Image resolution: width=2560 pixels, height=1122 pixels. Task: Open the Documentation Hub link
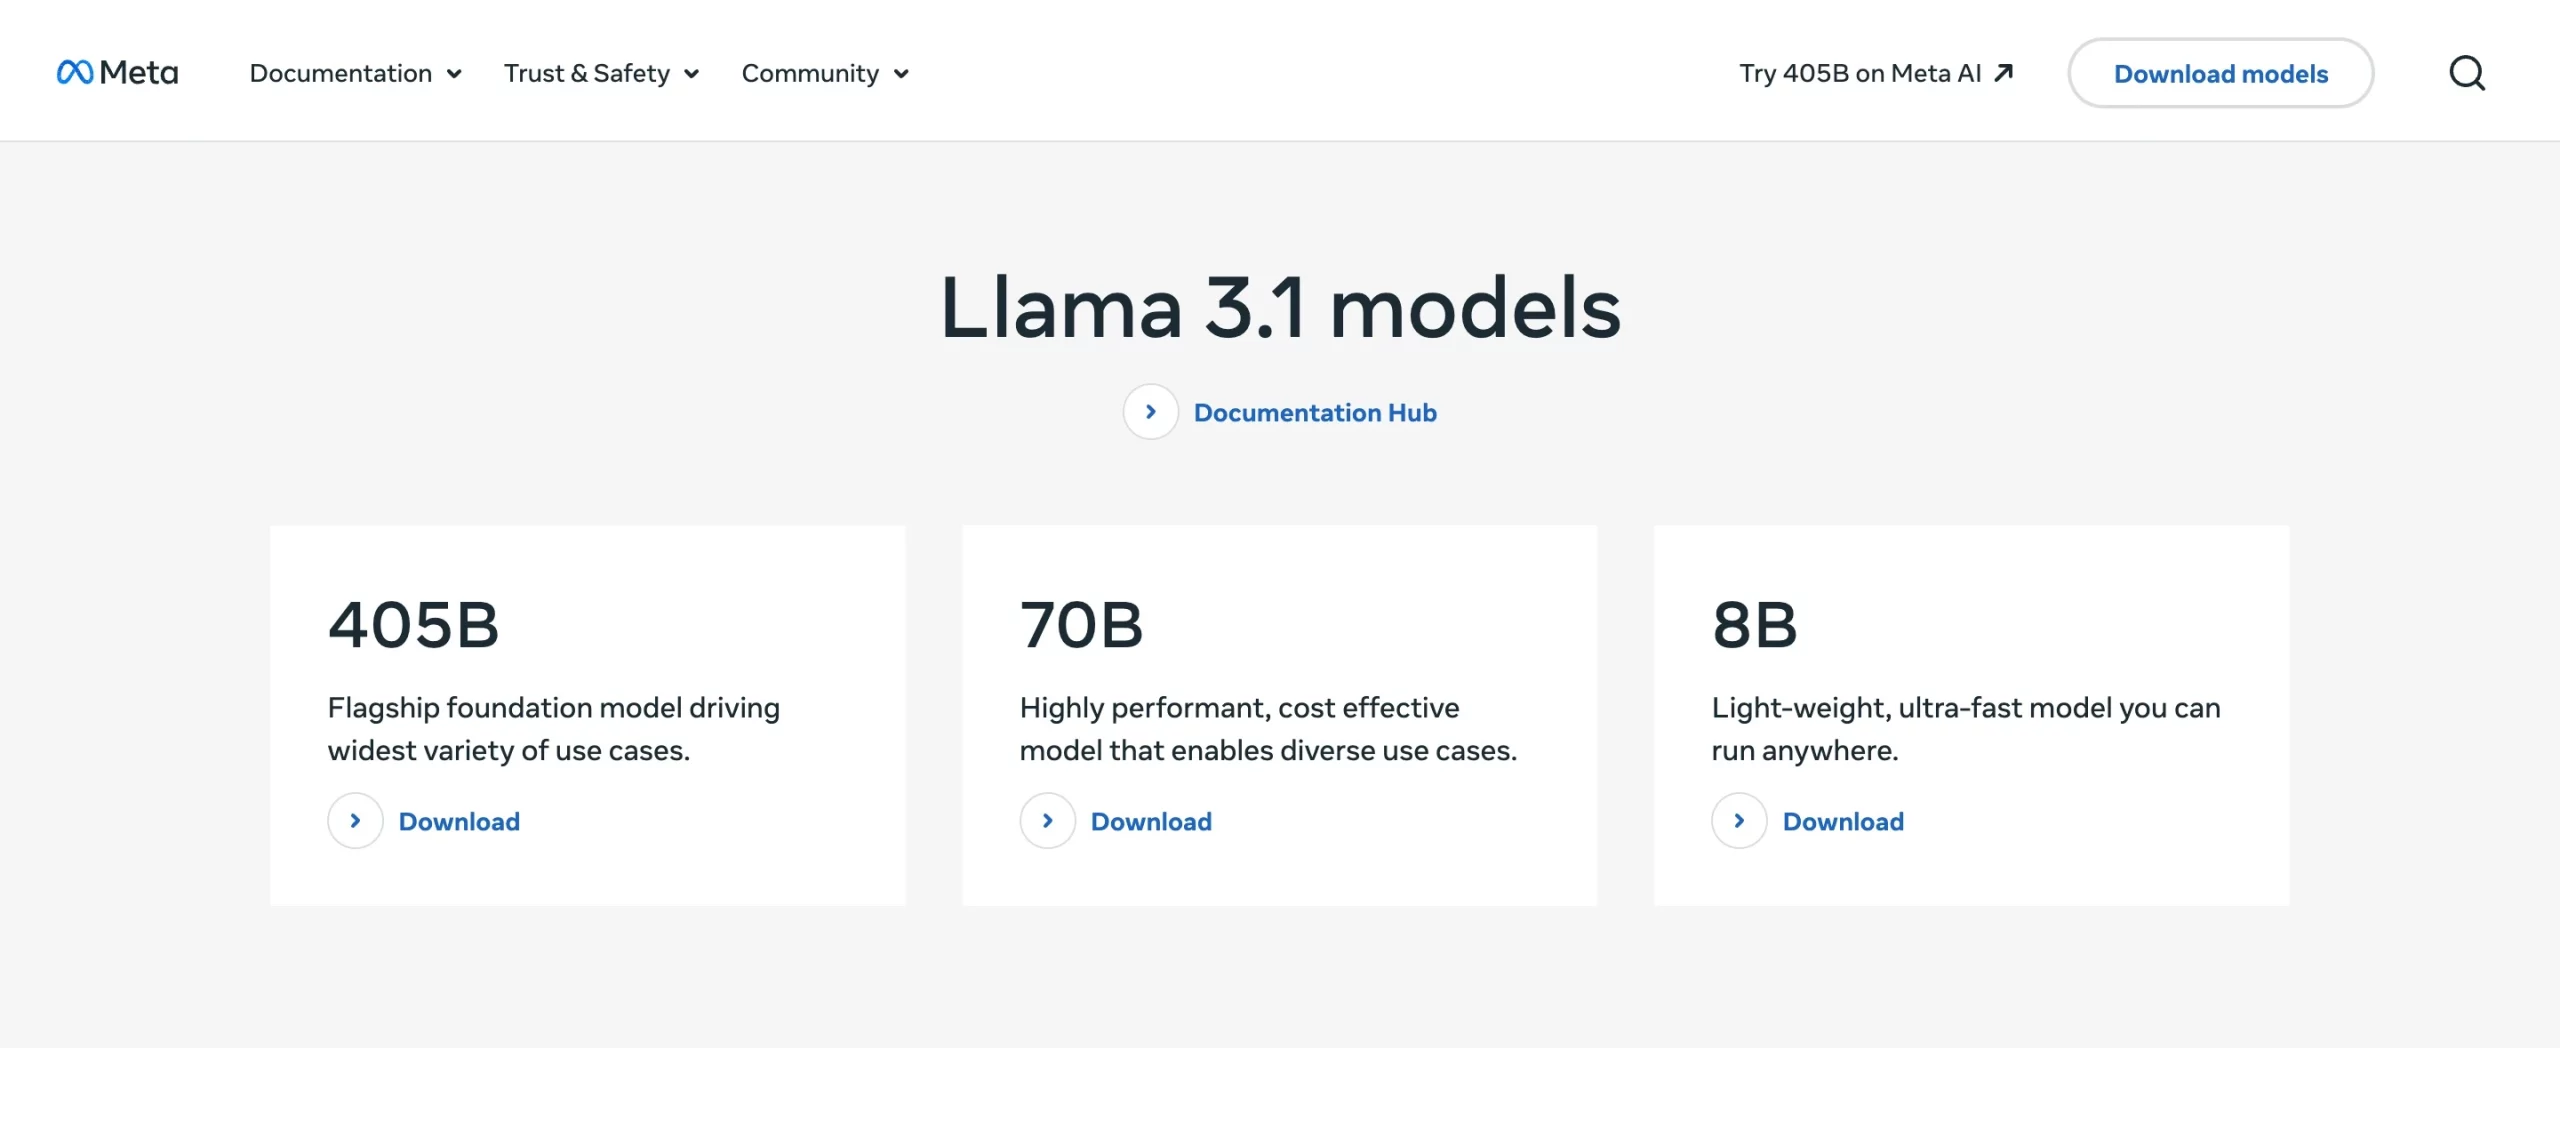(x=1315, y=412)
